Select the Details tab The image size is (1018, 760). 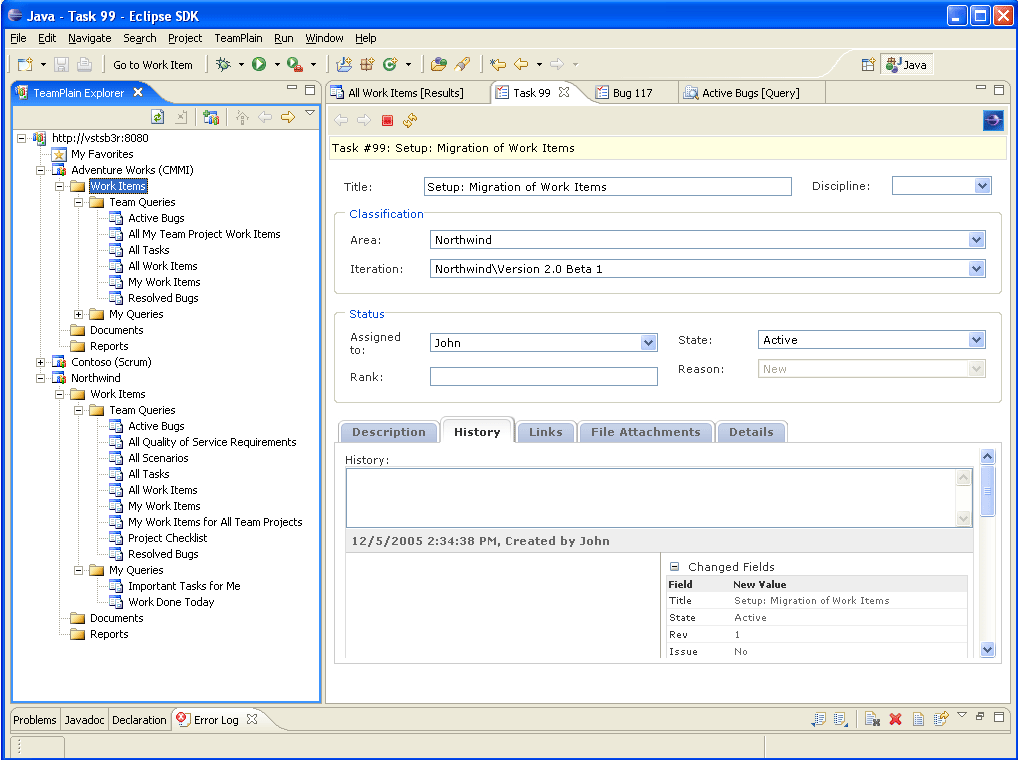click(x=751, y=432)
